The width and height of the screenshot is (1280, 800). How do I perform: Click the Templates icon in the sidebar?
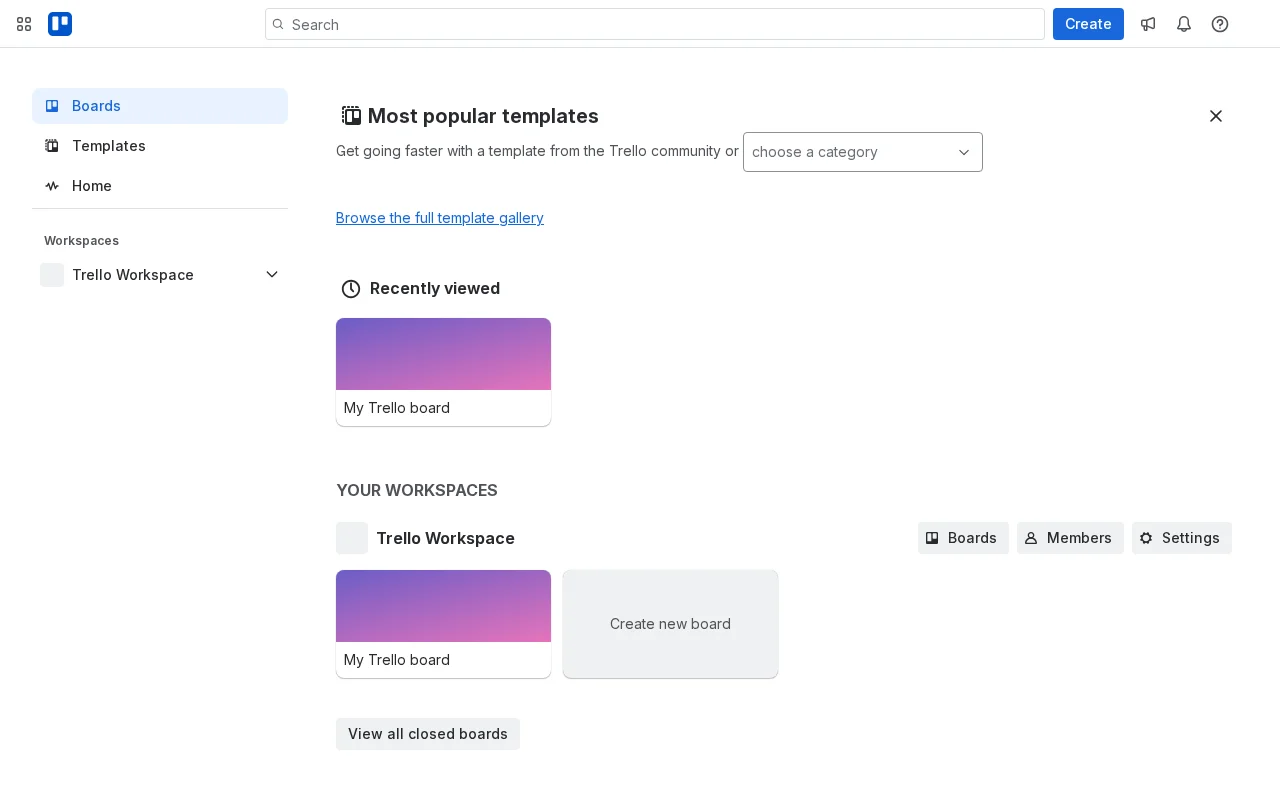point(52,146)
